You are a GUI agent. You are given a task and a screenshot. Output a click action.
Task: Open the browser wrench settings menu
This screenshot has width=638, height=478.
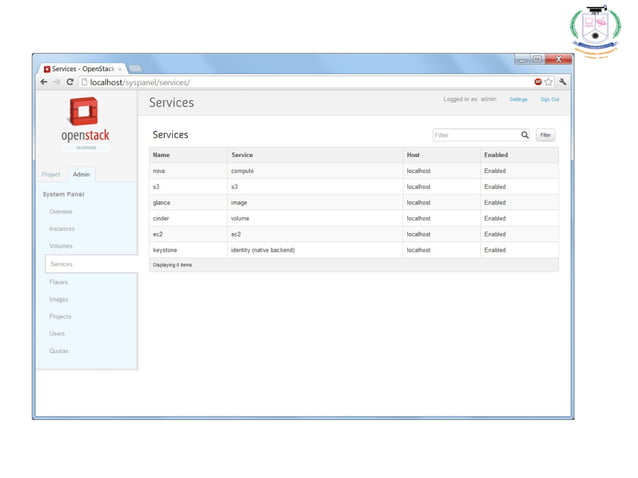point(563,82)
